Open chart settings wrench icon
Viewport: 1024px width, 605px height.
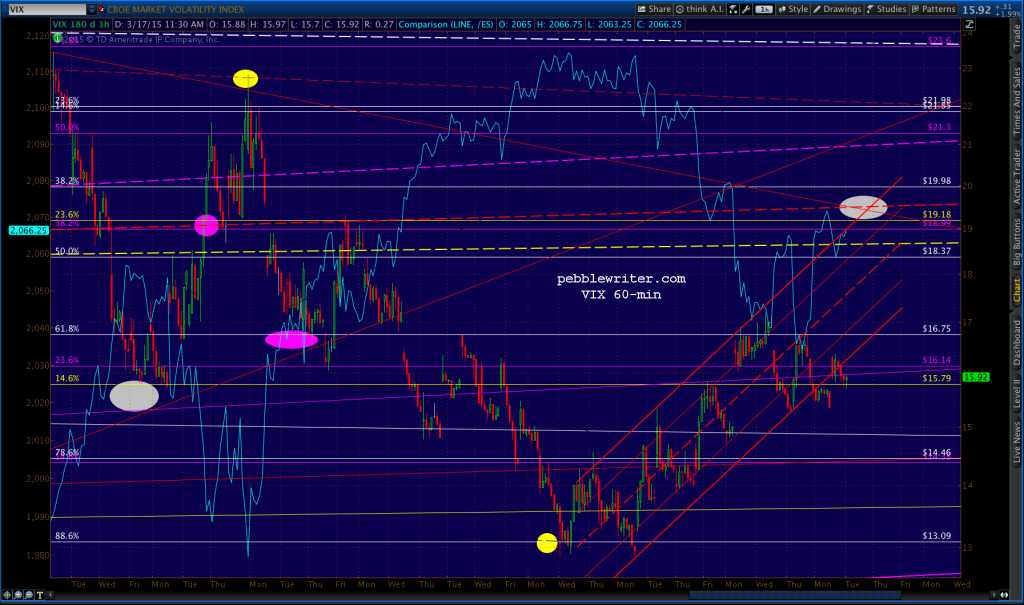tap(746, 9)
